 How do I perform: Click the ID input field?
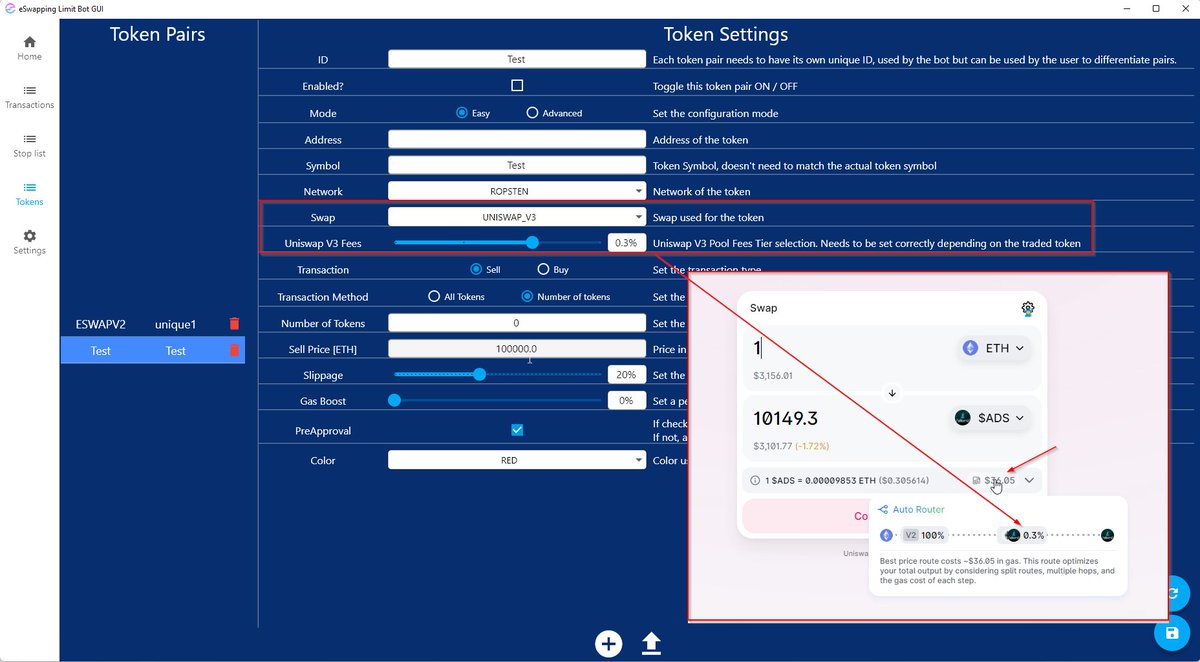(517, 60)
